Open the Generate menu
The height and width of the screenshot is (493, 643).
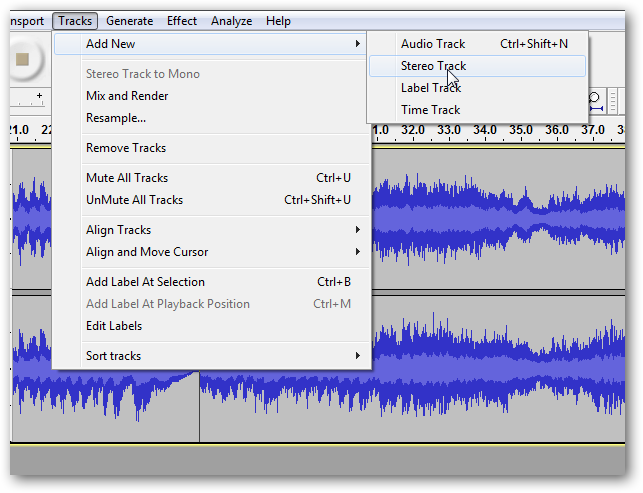pos(130,21)
